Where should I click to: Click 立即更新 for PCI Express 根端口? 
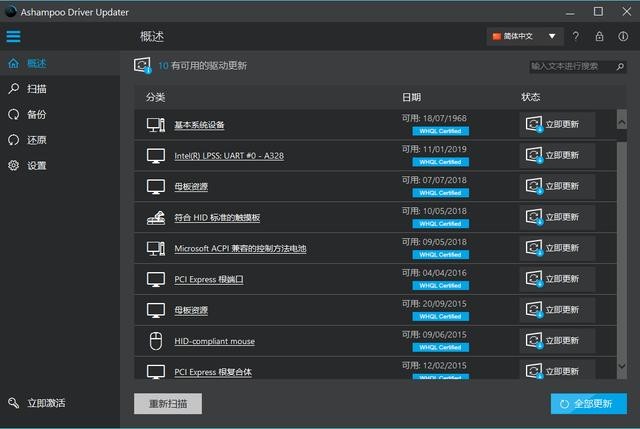click(557, 279)
